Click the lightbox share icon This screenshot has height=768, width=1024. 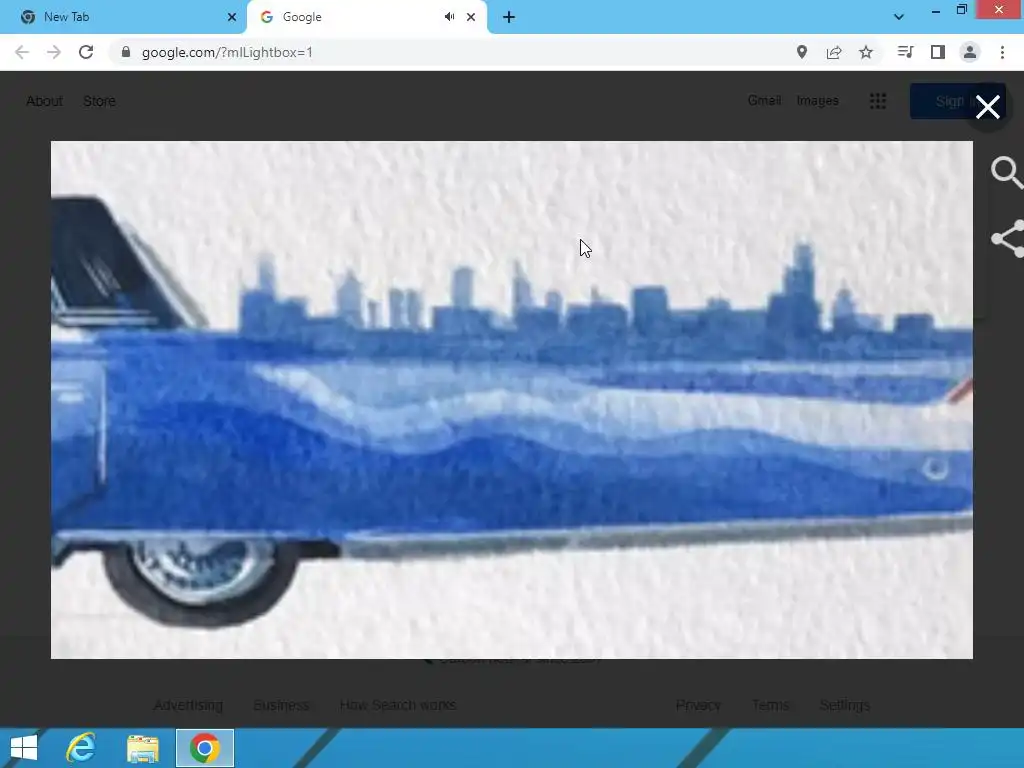[x=1008, y=238]
